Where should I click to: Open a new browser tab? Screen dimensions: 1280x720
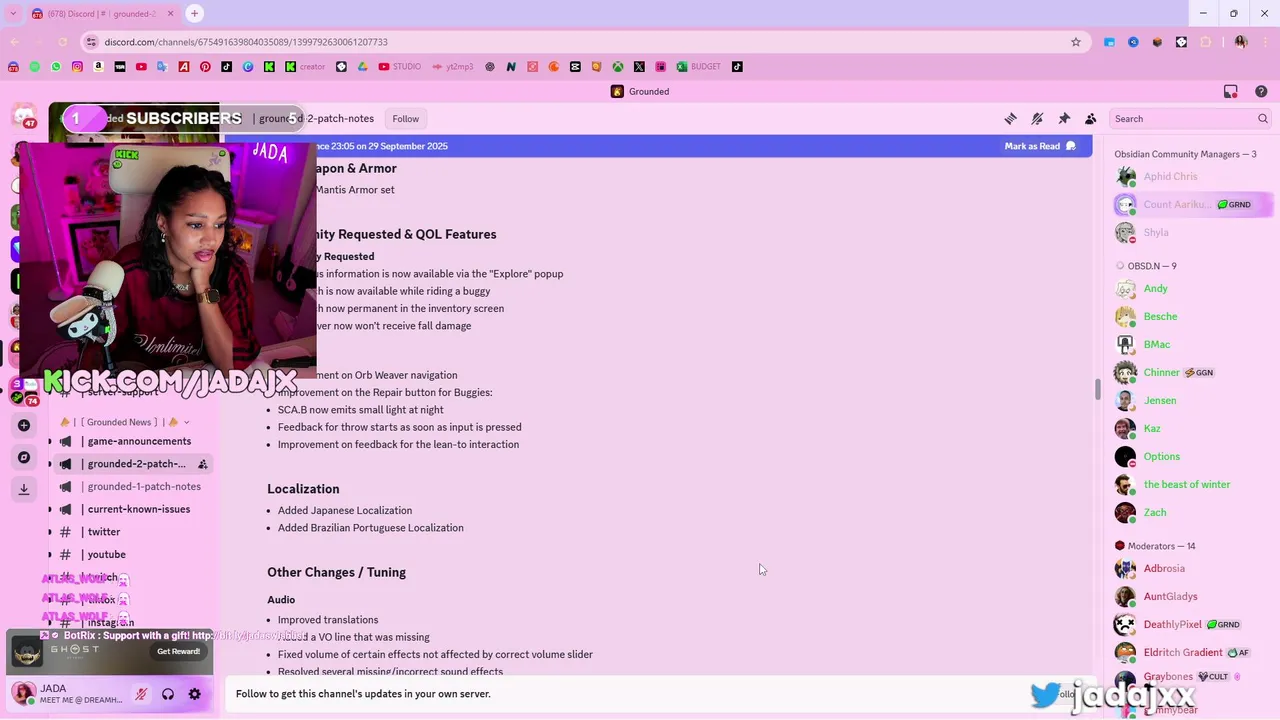(195, 13)
